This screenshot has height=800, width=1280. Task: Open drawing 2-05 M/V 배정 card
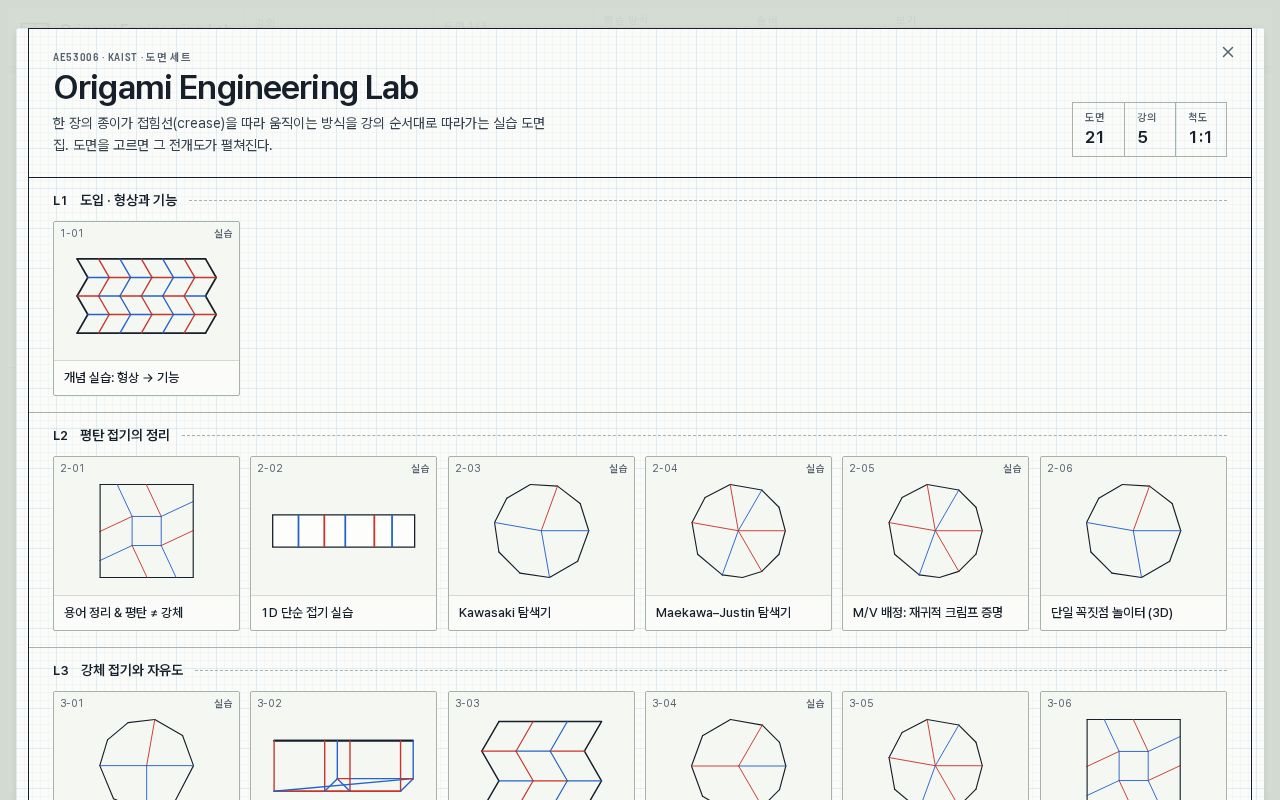pos(935,543)
